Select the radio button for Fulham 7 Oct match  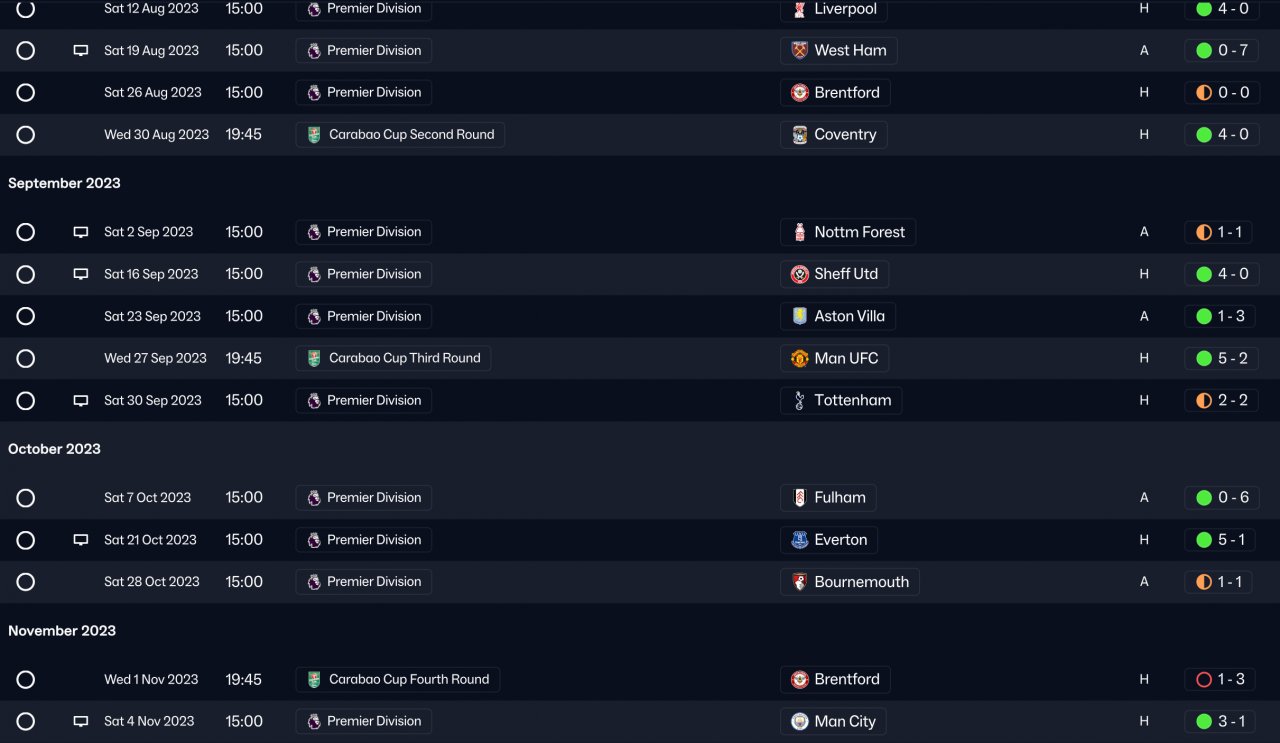coord(26,498)
